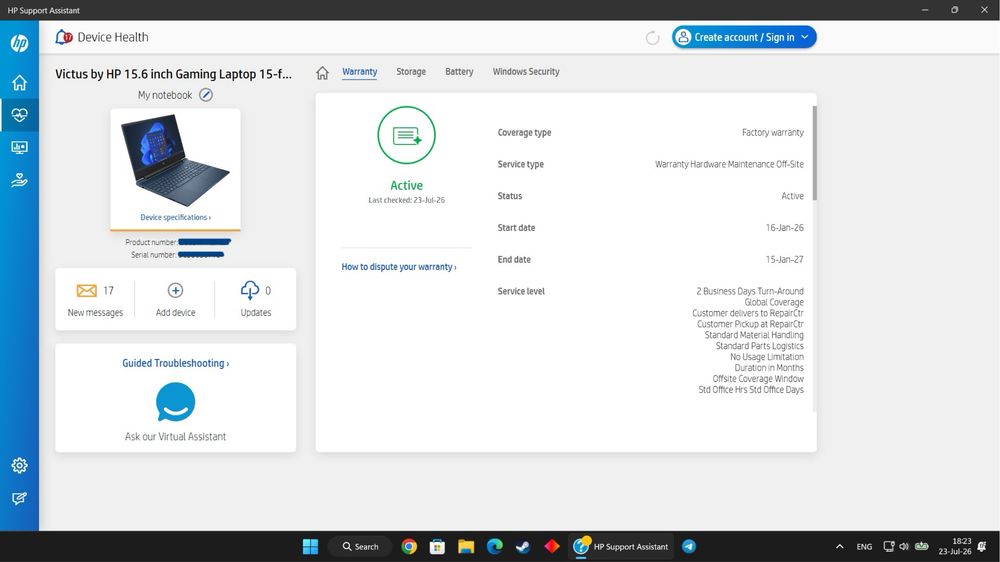Switch to the Warranty tab

pyautogui.click(x=360, y=71)
